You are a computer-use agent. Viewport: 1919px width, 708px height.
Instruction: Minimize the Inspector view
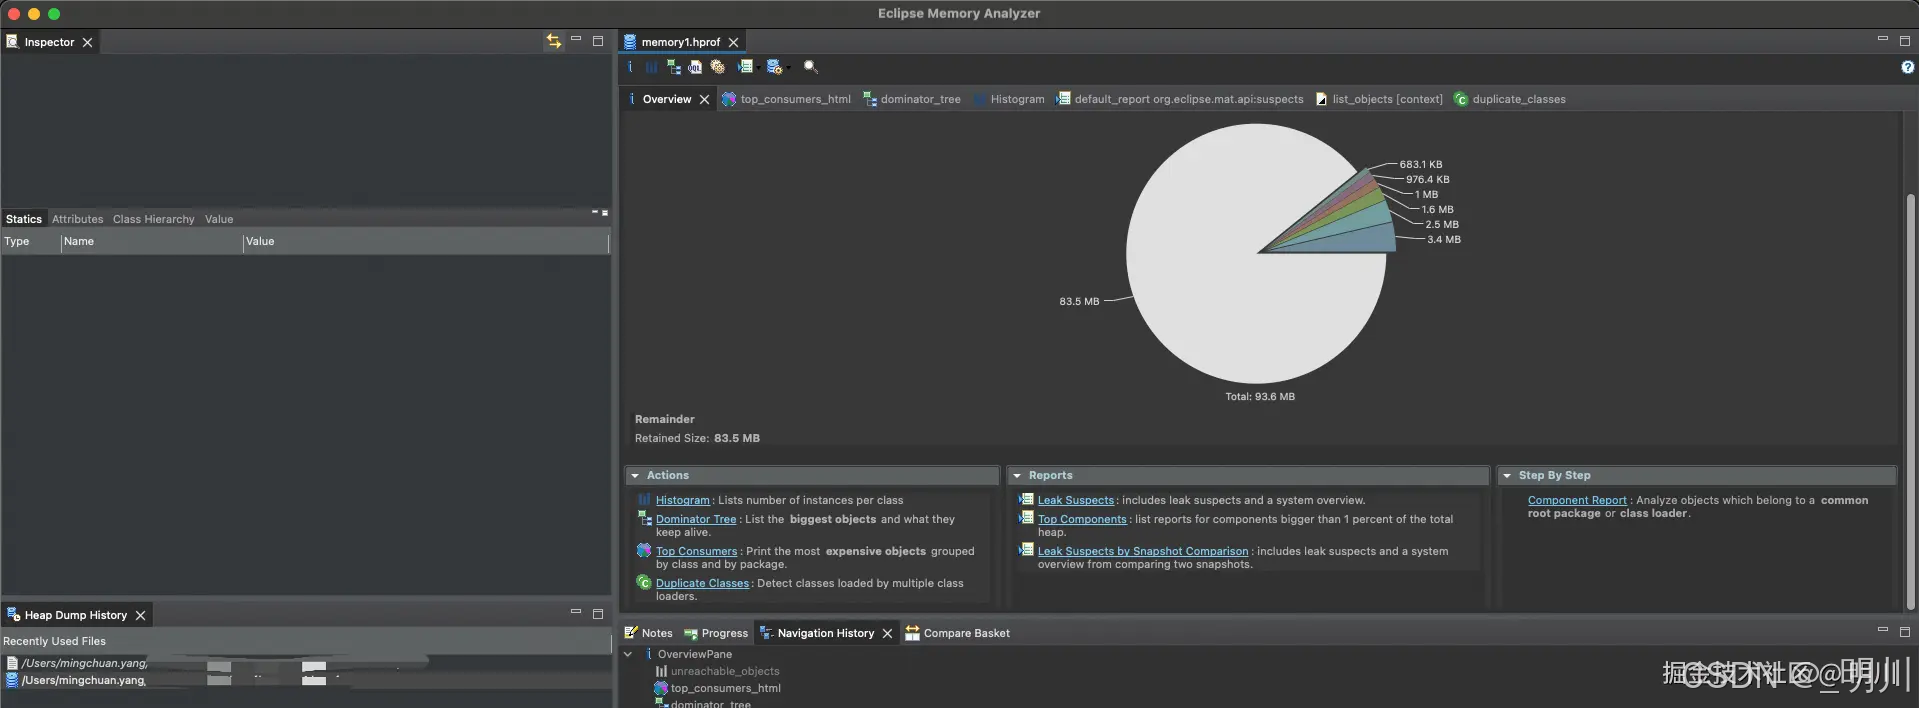tap(576, 40)
